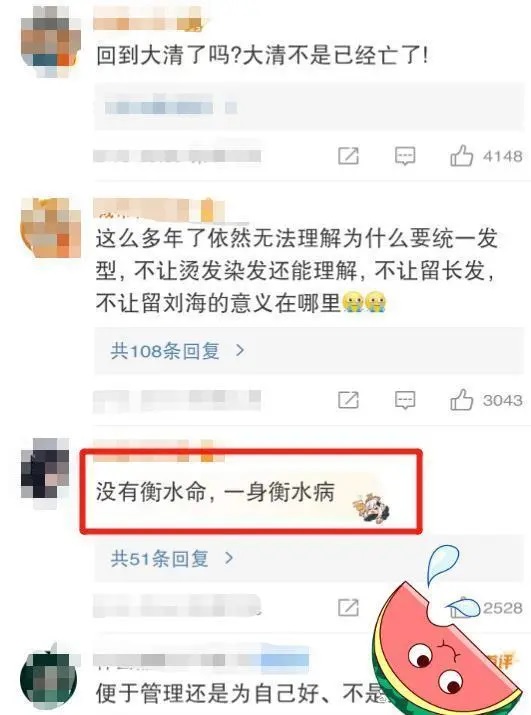Click the 2528 like count

[x=502, y=608]
